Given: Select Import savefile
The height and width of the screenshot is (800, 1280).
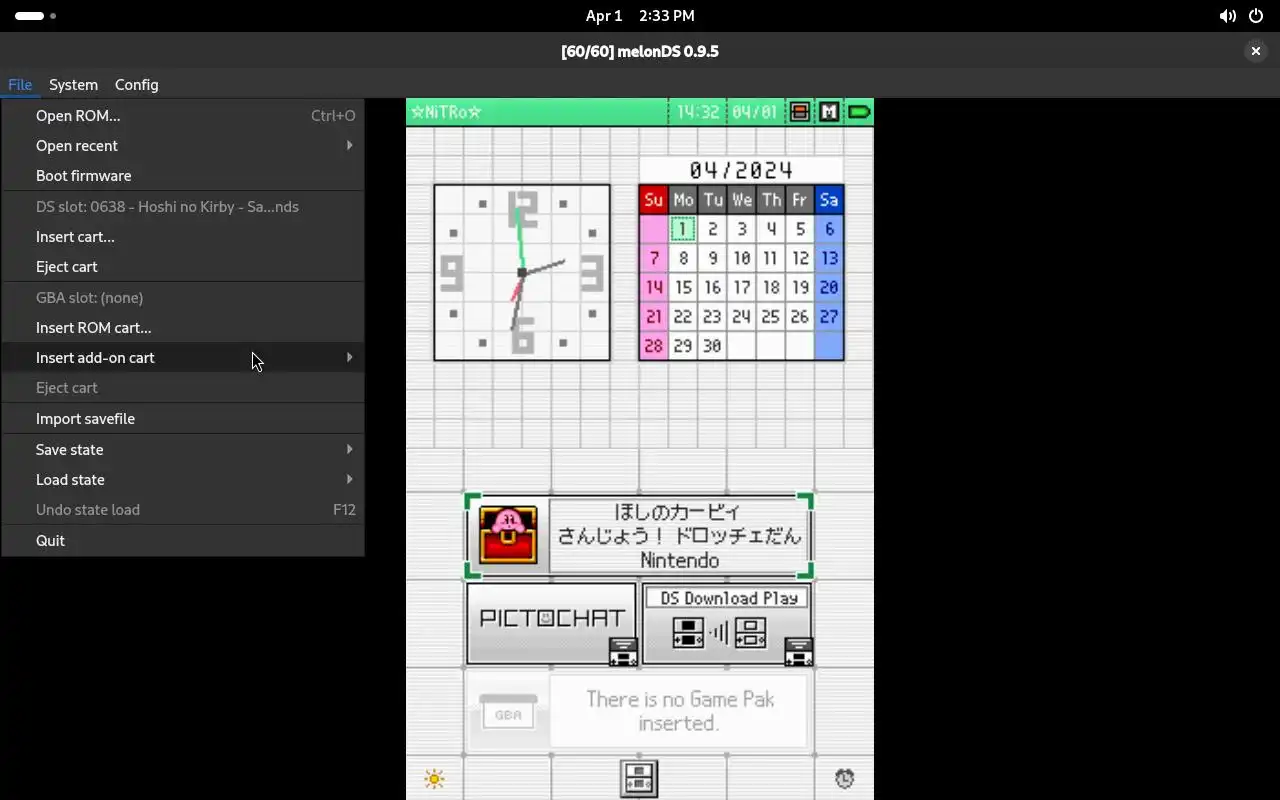Looking at the screenshot, I should point(182,419).
